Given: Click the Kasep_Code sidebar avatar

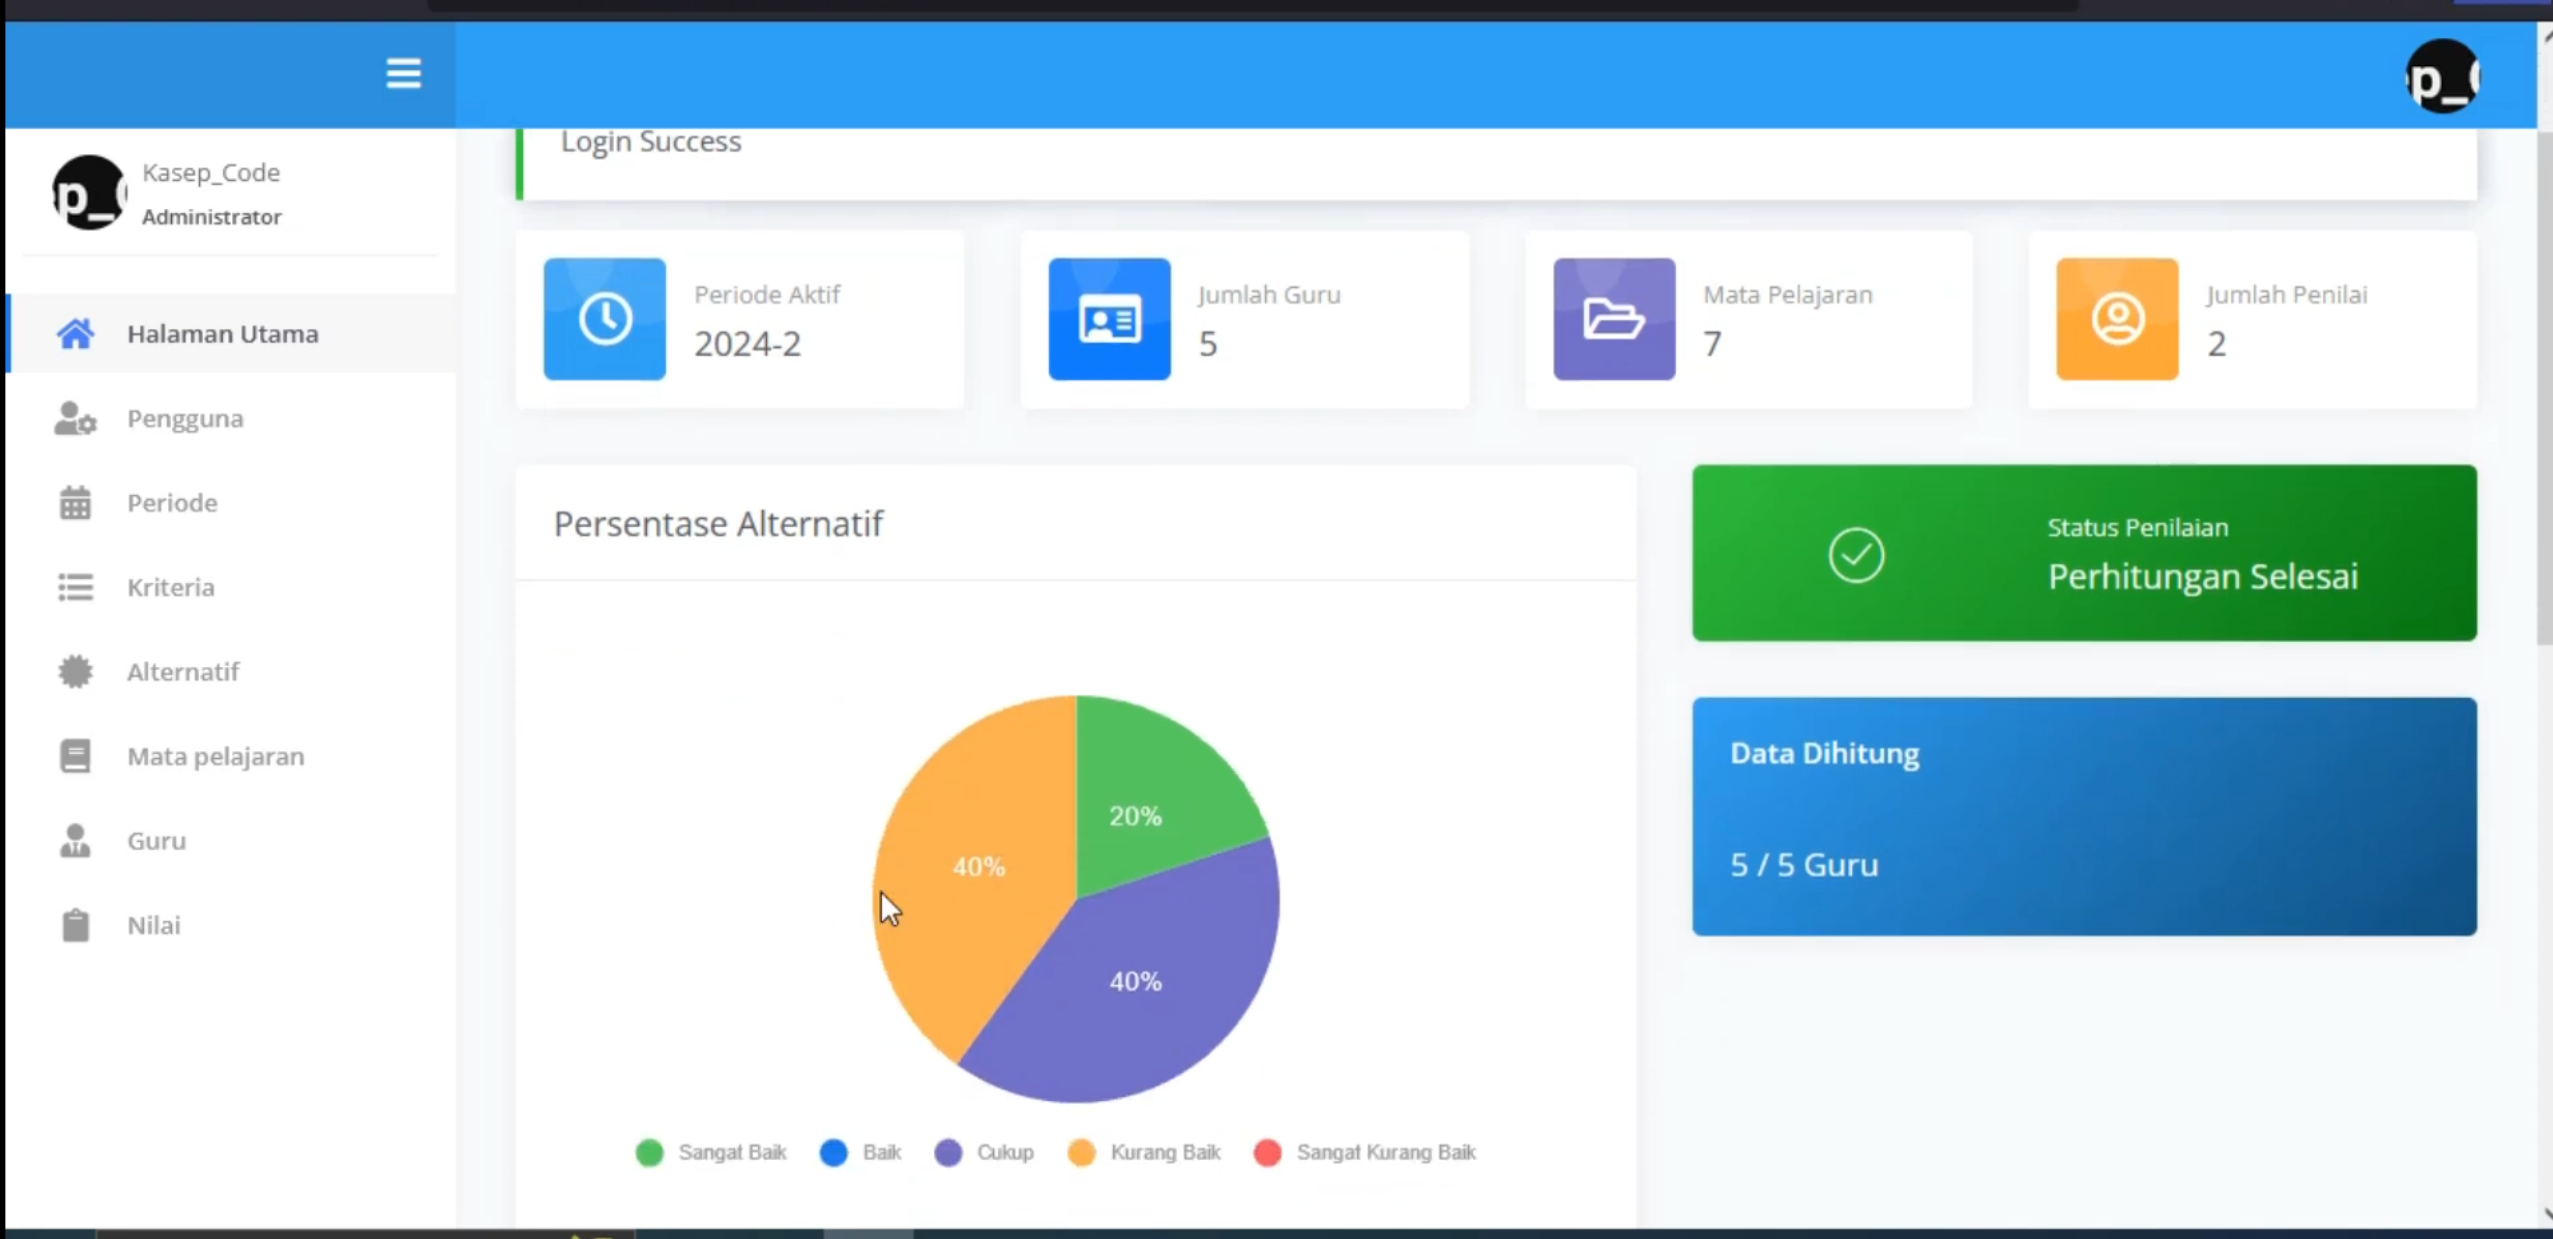Looking at the screenshot, I should [89, 192].
